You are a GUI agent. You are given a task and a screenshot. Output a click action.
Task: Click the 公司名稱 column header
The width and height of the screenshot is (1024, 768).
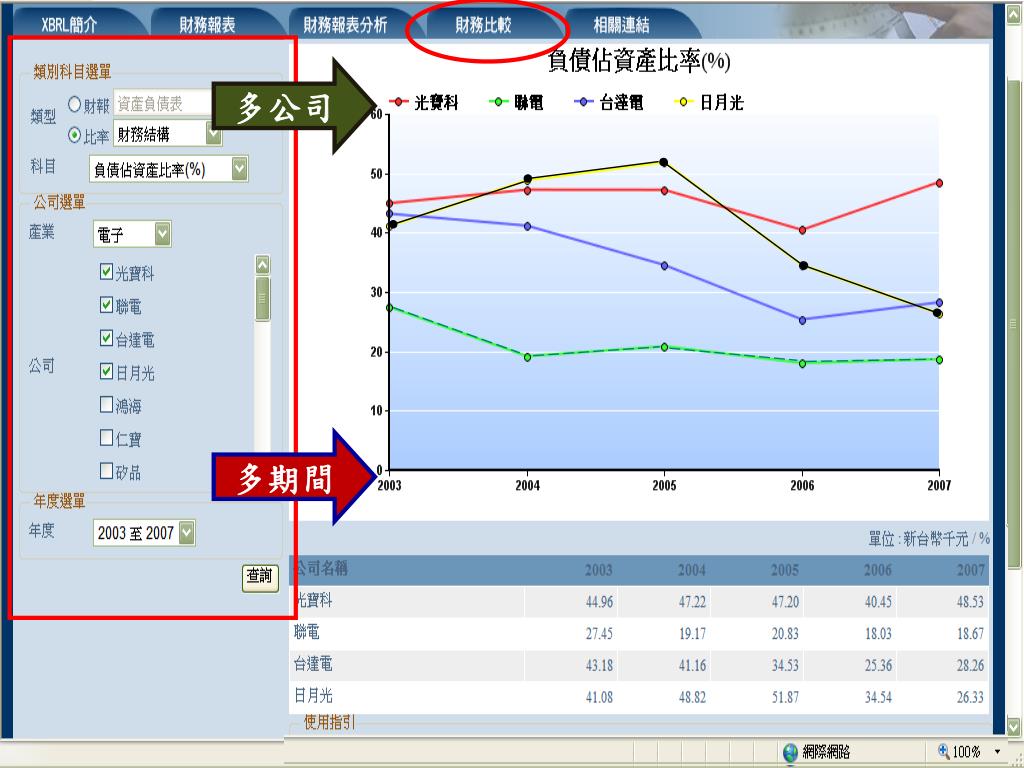(321, 568)
